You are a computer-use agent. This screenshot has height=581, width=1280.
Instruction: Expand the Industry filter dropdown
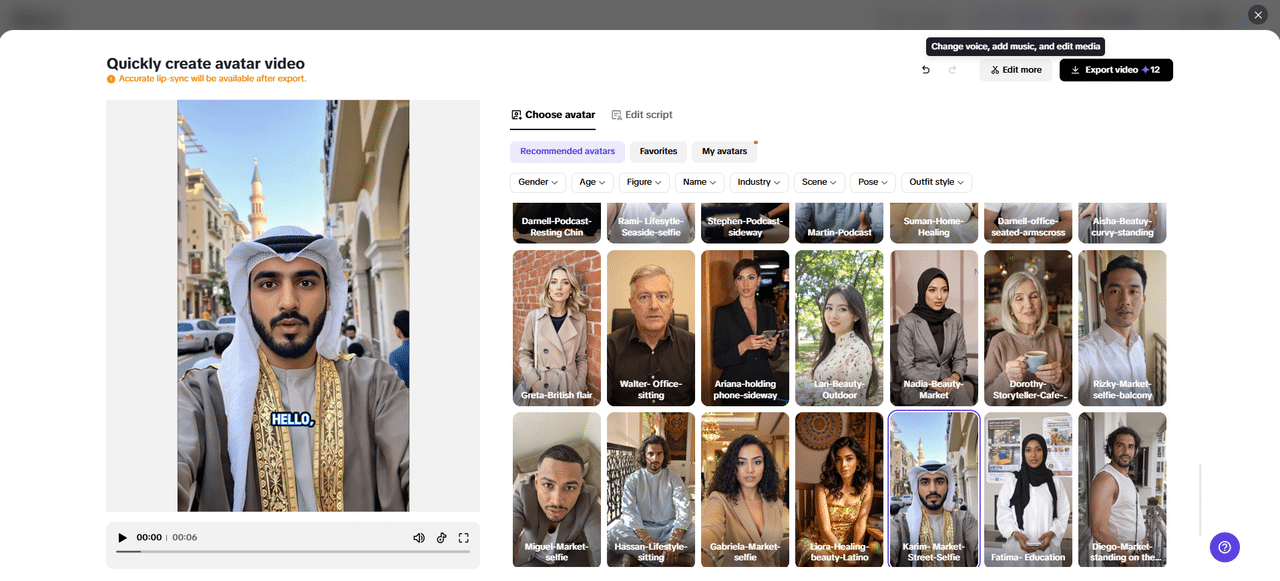[759, 182]
